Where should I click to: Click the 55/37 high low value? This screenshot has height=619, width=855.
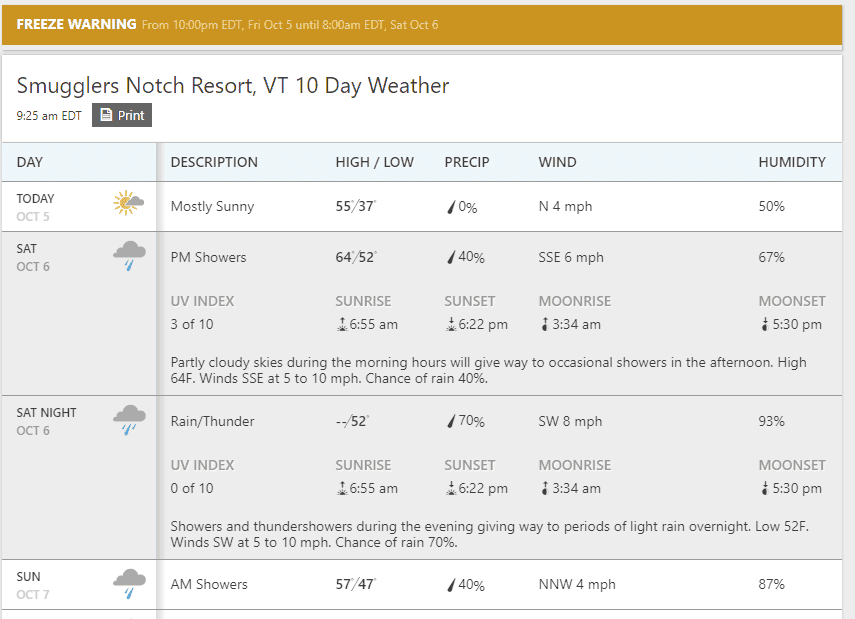point(356,206)
